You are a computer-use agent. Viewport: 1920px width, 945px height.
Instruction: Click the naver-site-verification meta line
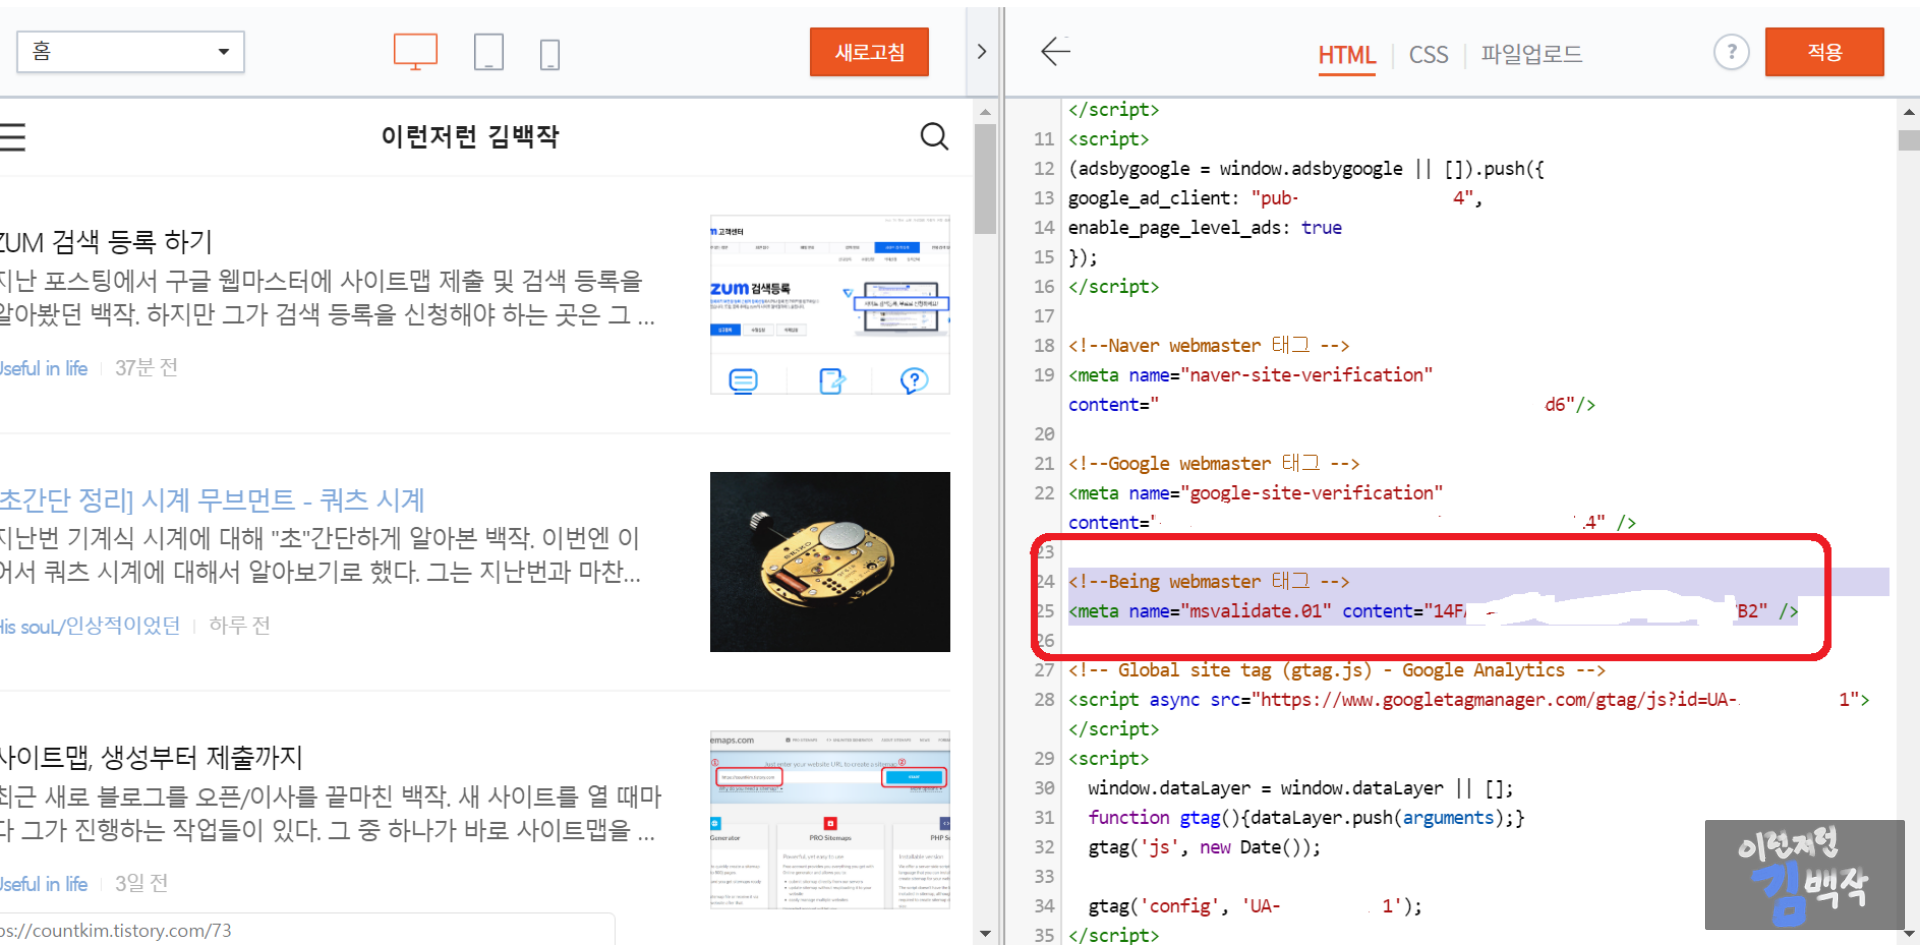1250,375
